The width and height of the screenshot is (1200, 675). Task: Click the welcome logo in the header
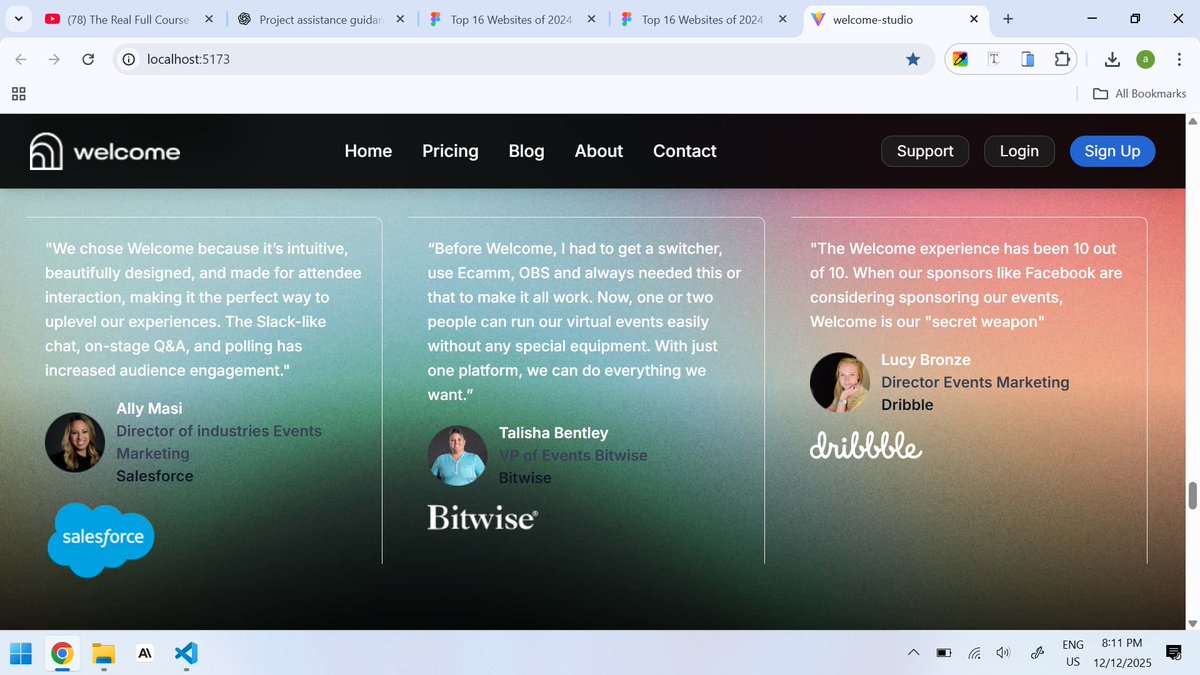105,152
